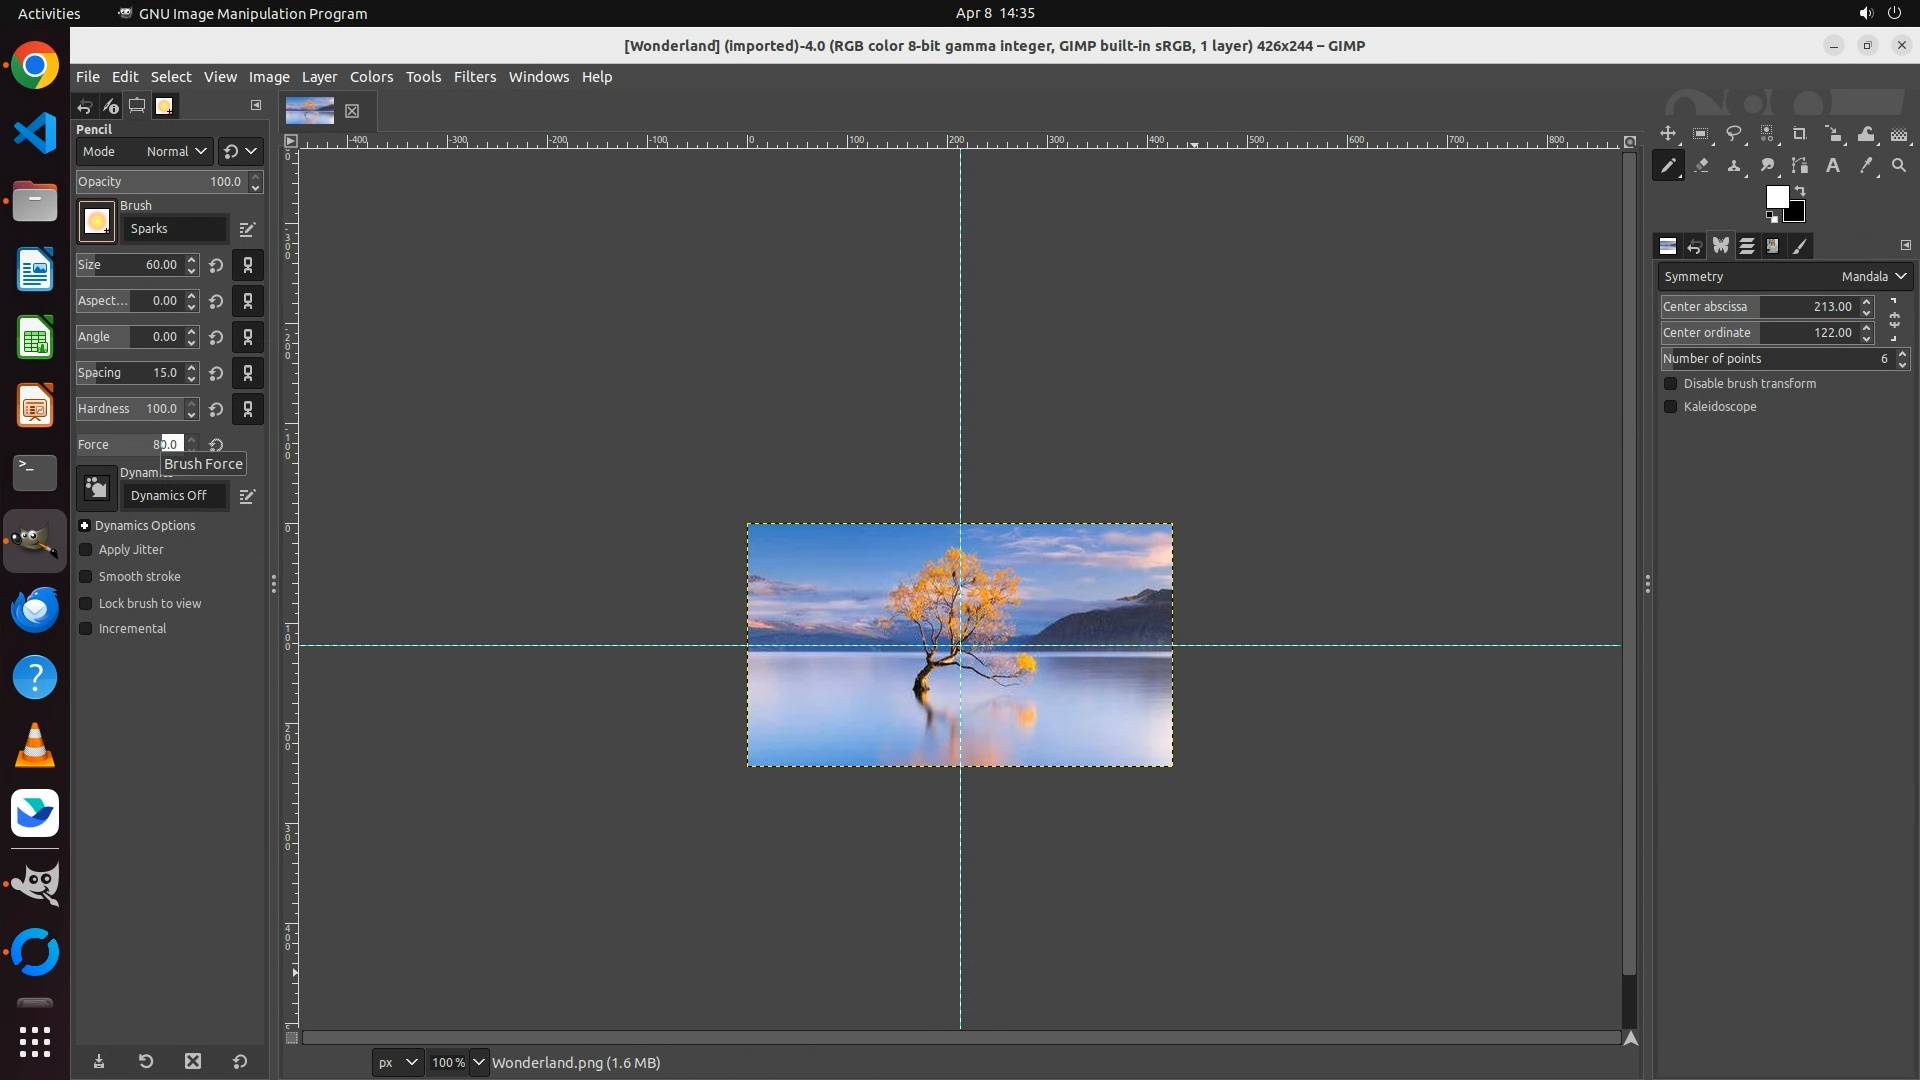Select the Eraser tool
This screenshot has height=1080, width=1920.
(x=1701, y=166)
